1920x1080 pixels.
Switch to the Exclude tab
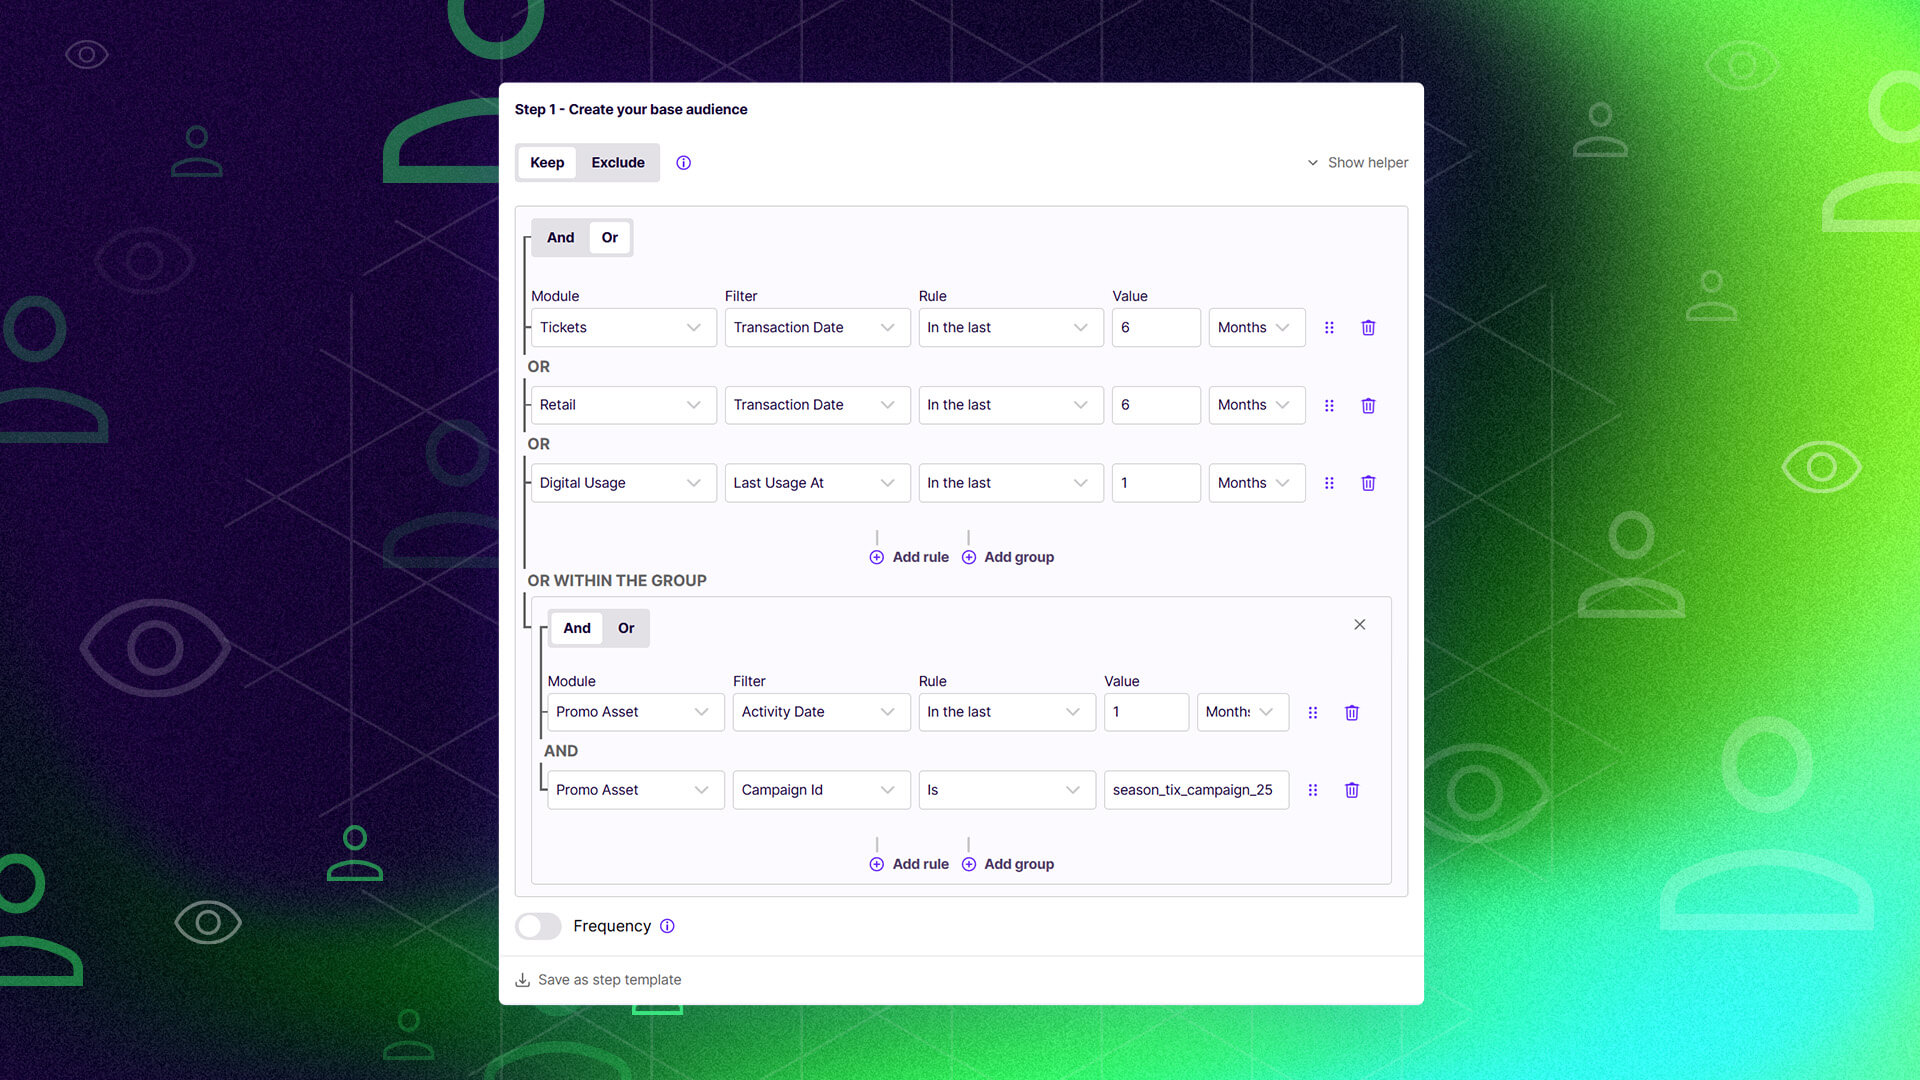coord(617,163)
